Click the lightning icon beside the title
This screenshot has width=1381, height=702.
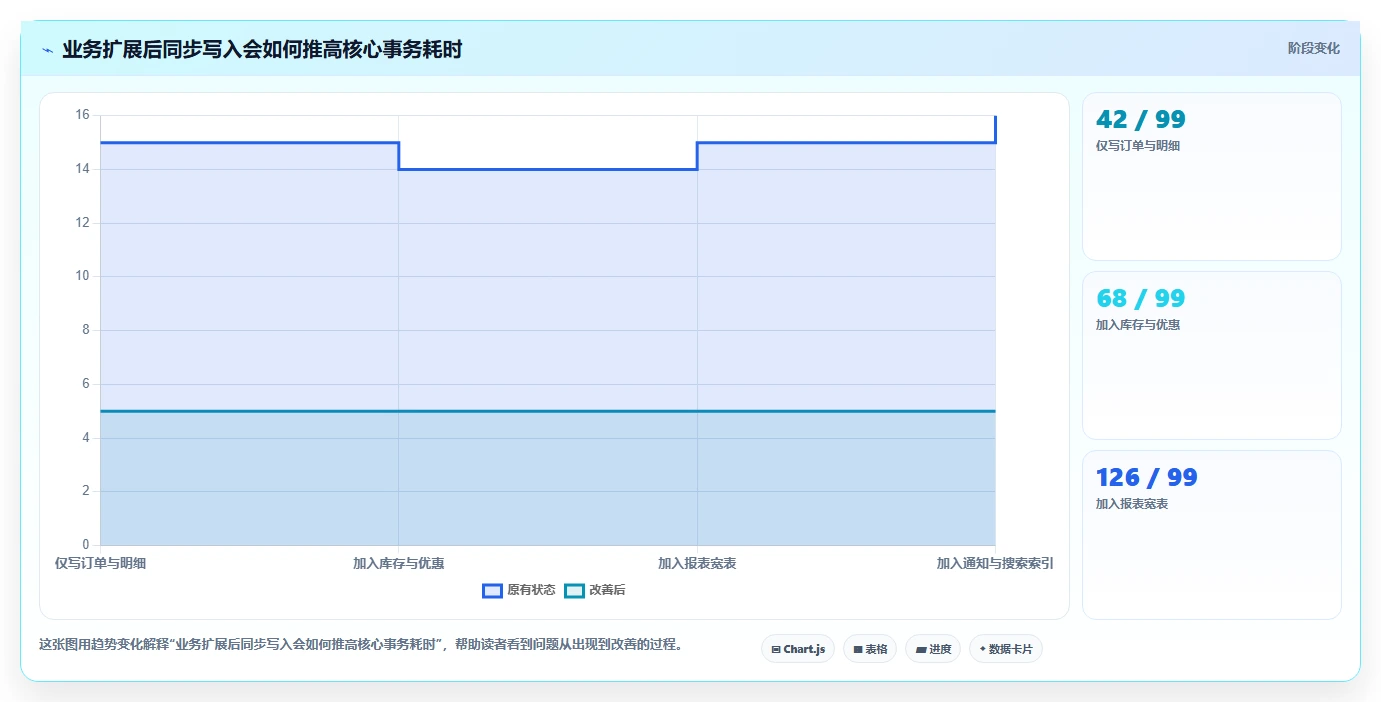click(47, 50)
